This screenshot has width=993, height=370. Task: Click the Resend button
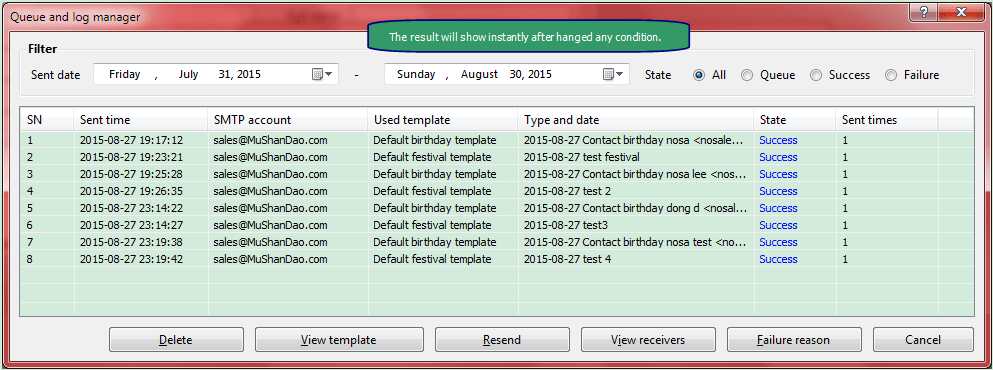click(502, 340)
